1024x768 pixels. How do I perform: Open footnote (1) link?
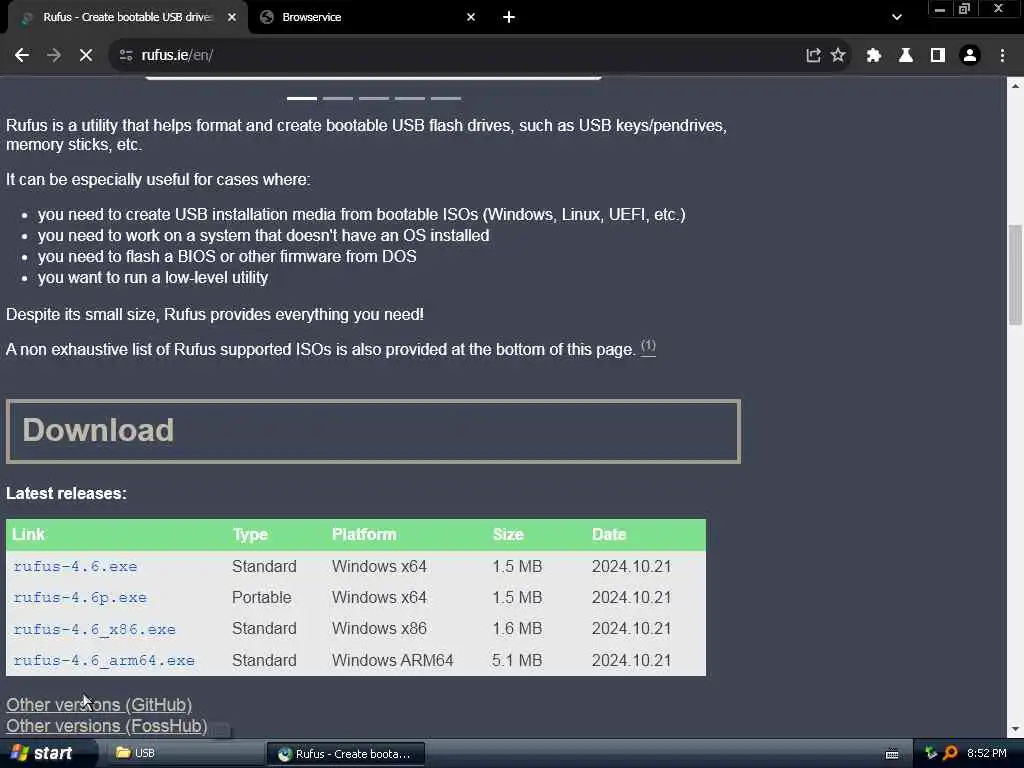tap(648, 346)
